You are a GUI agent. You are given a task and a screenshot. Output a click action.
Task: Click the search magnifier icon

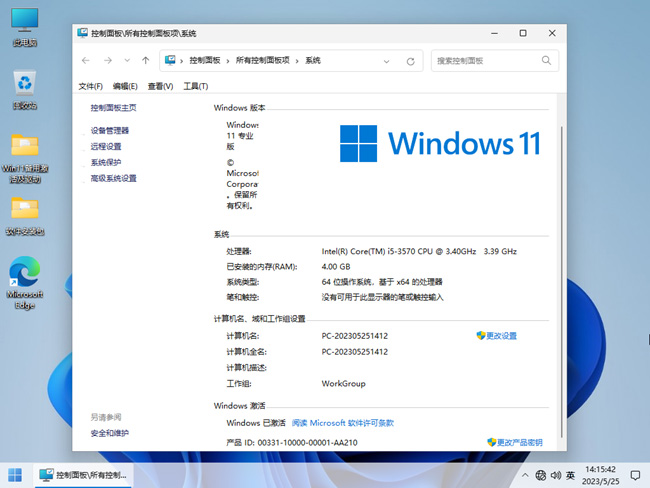546,61
